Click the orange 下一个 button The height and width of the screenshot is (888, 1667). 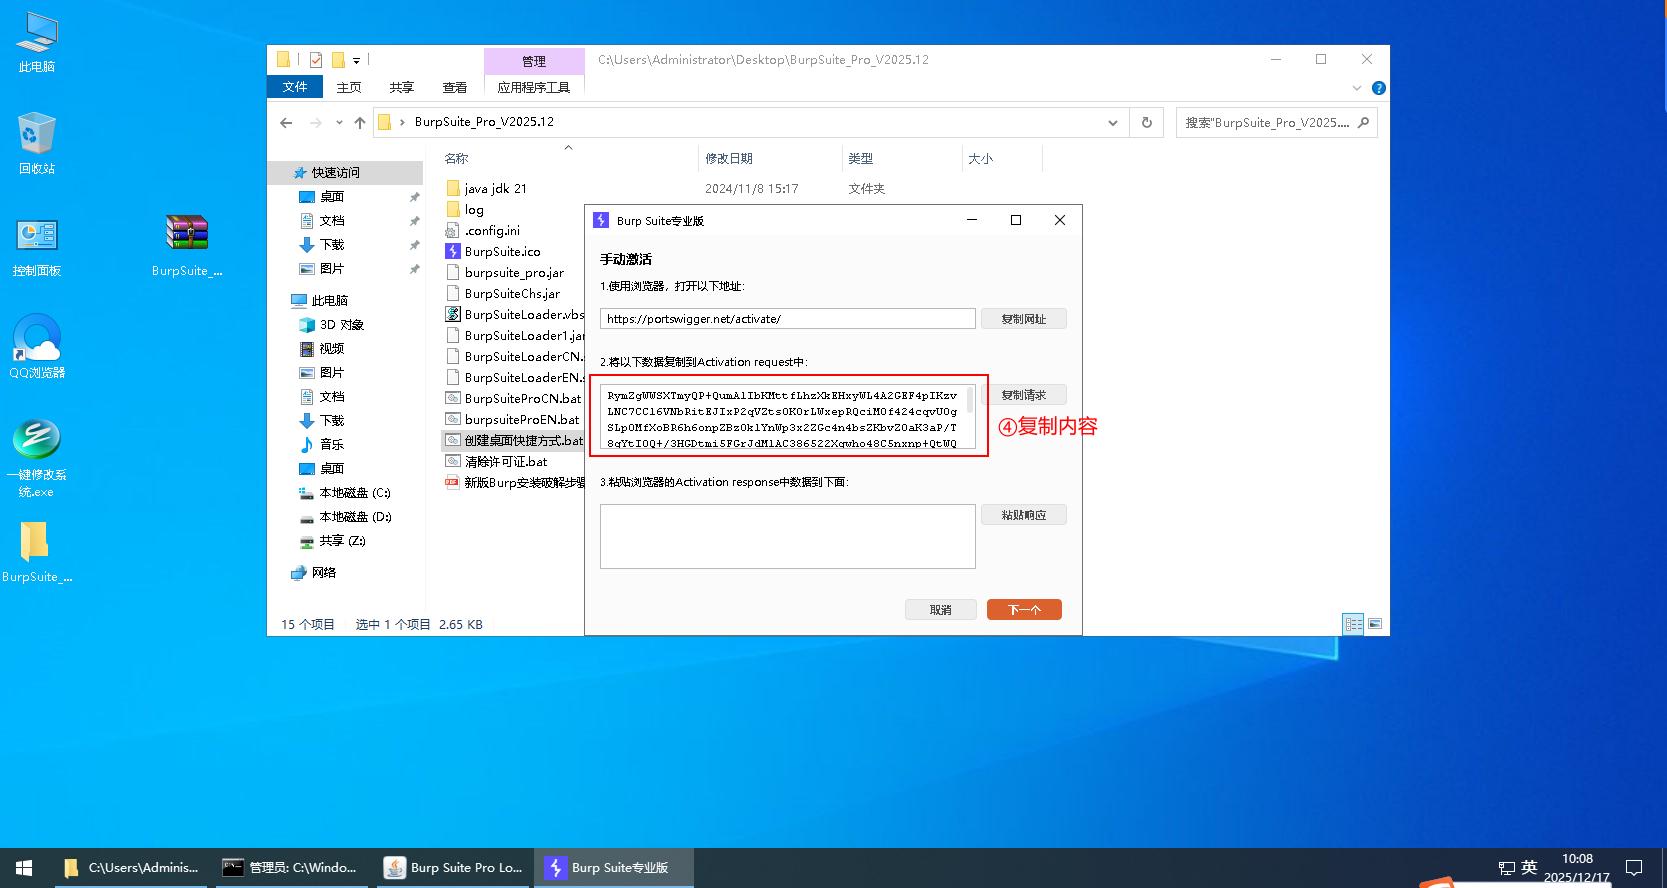1024,610
